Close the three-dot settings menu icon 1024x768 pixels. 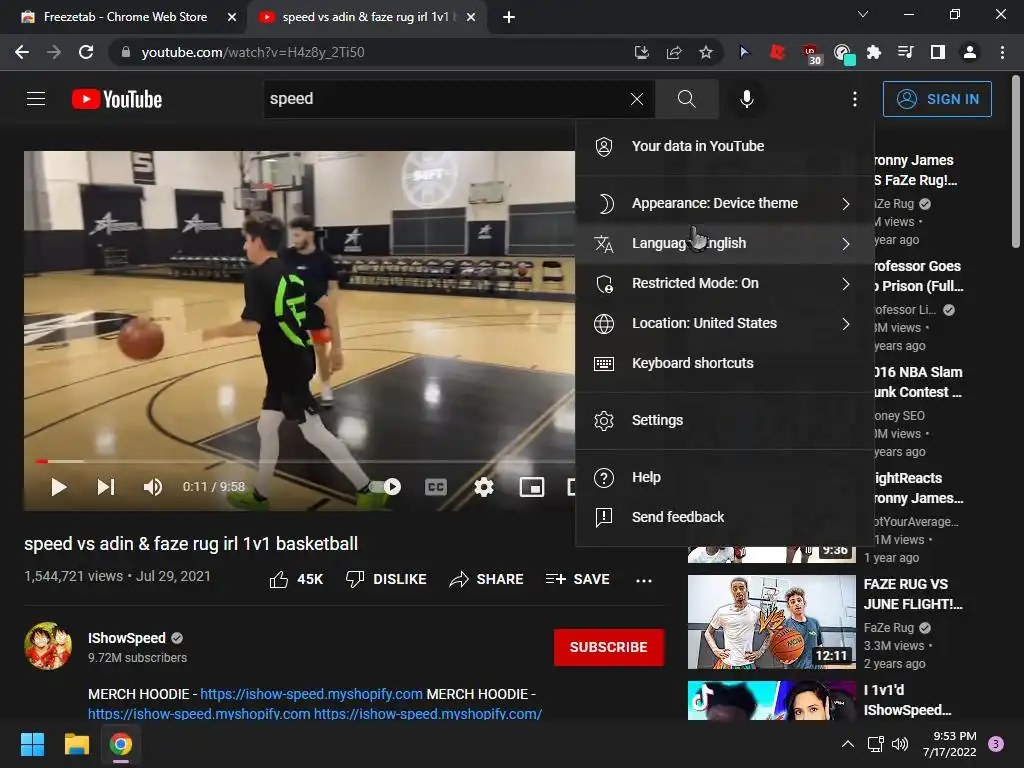[x=854, y=99]
